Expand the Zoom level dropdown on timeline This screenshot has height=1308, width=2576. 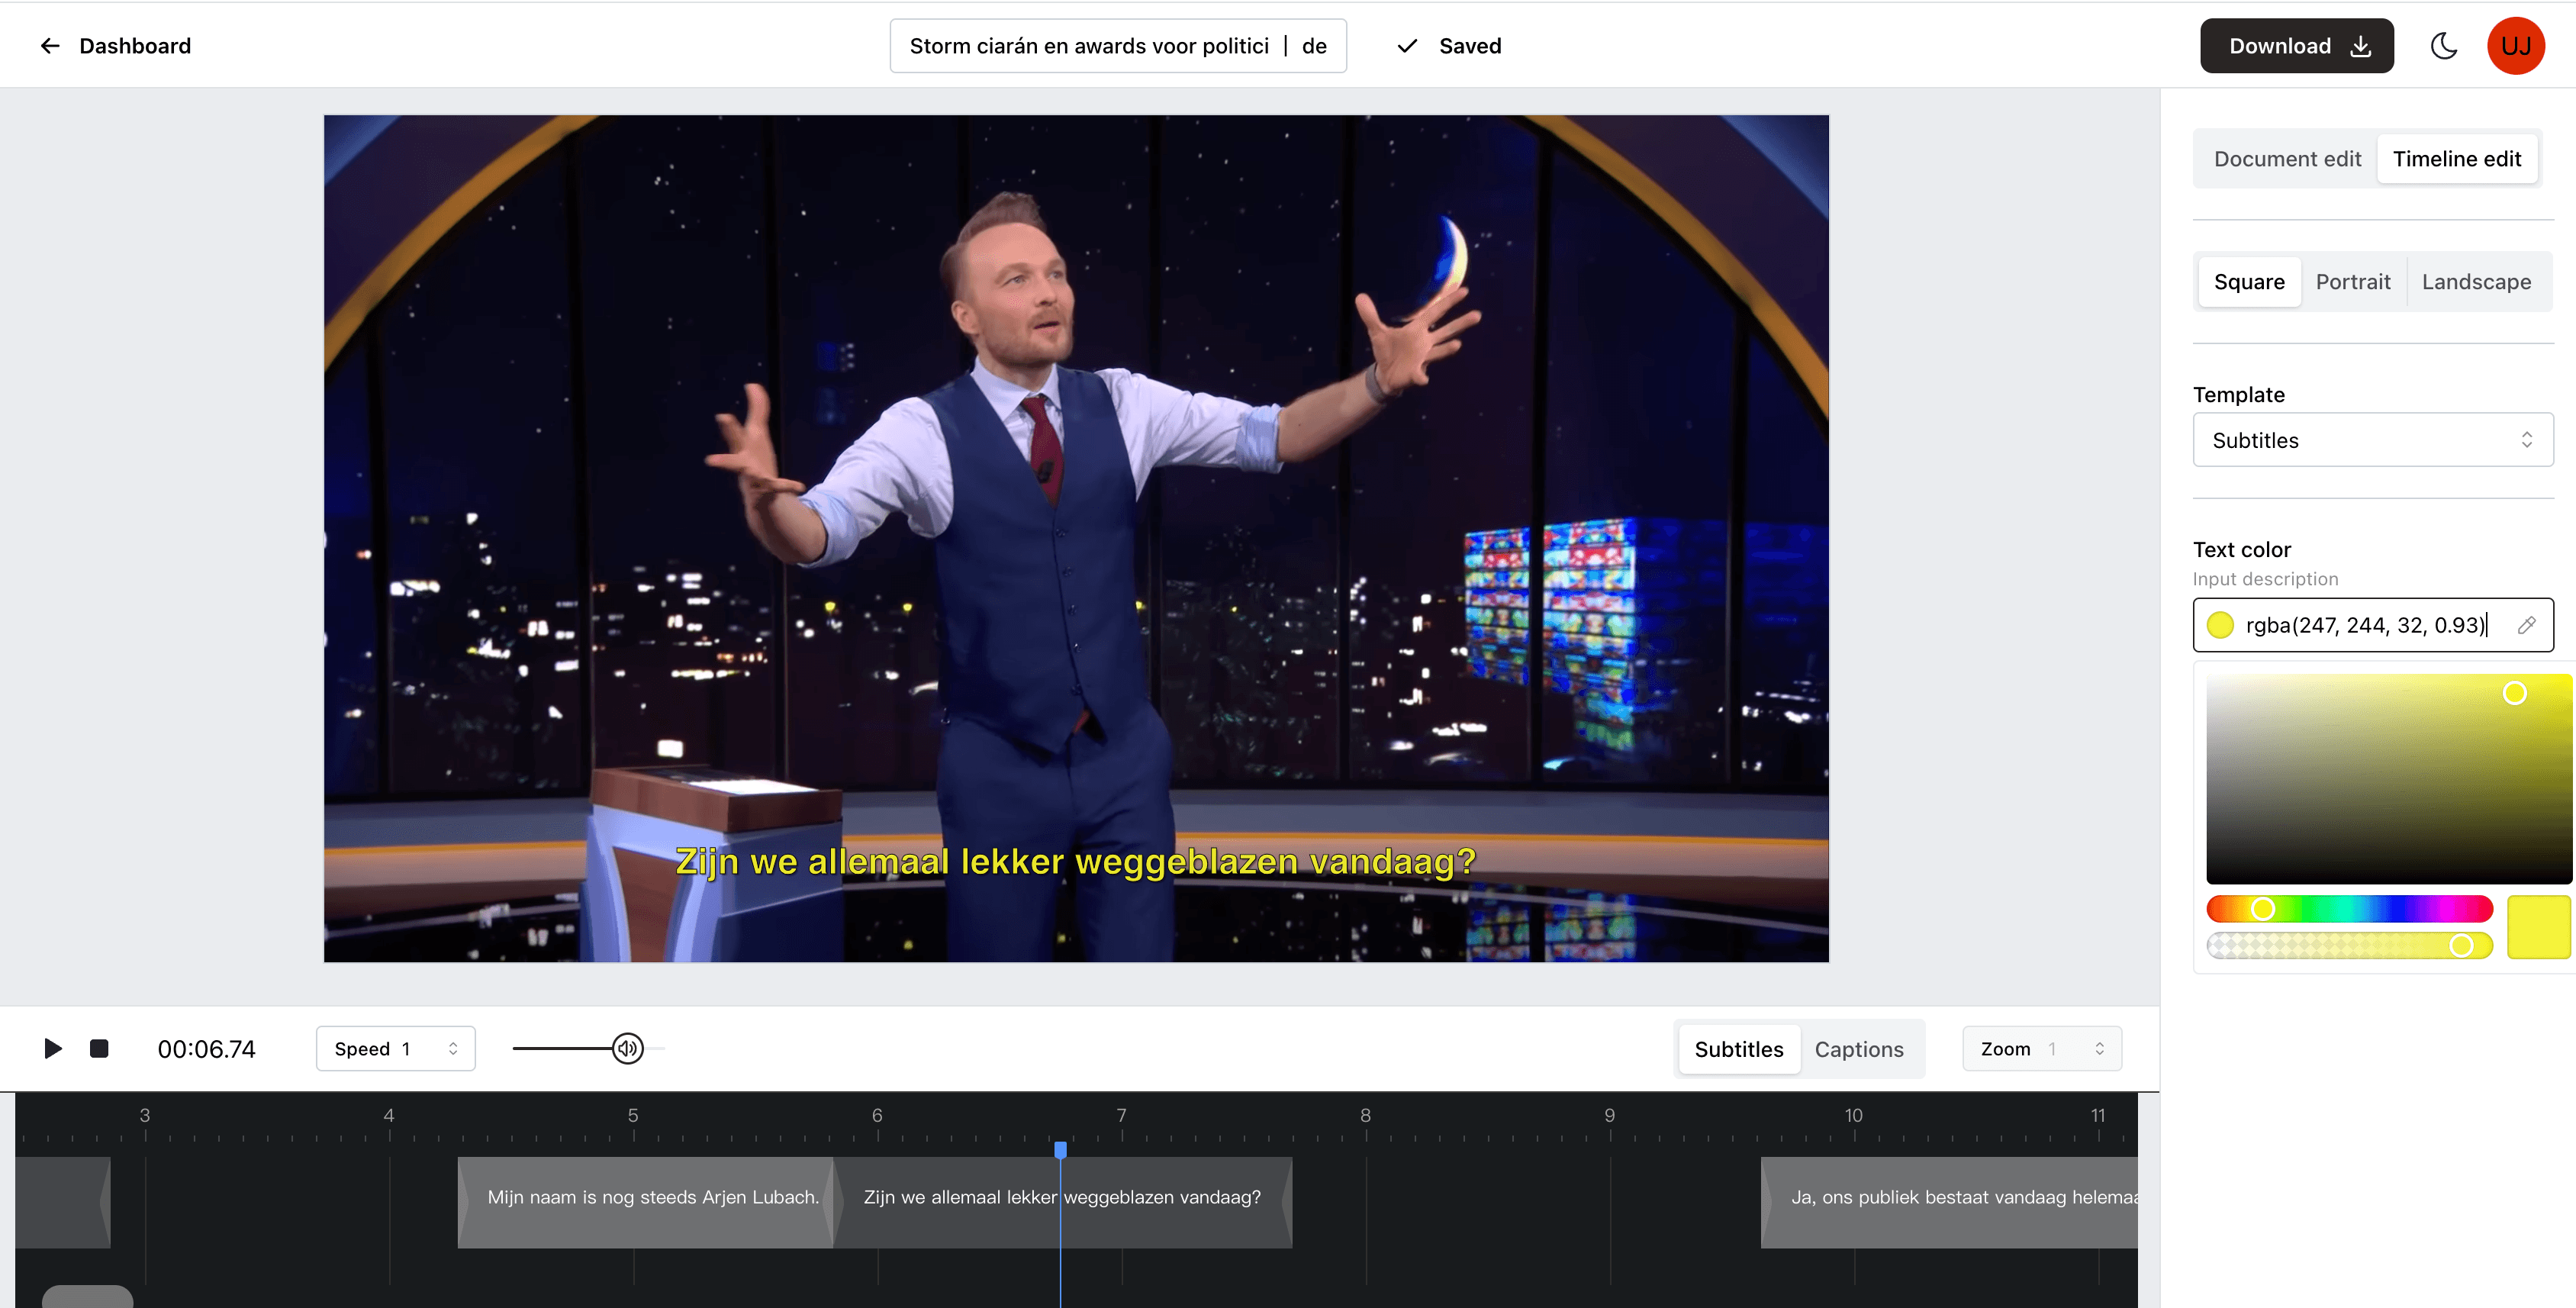point(2099,1048)
